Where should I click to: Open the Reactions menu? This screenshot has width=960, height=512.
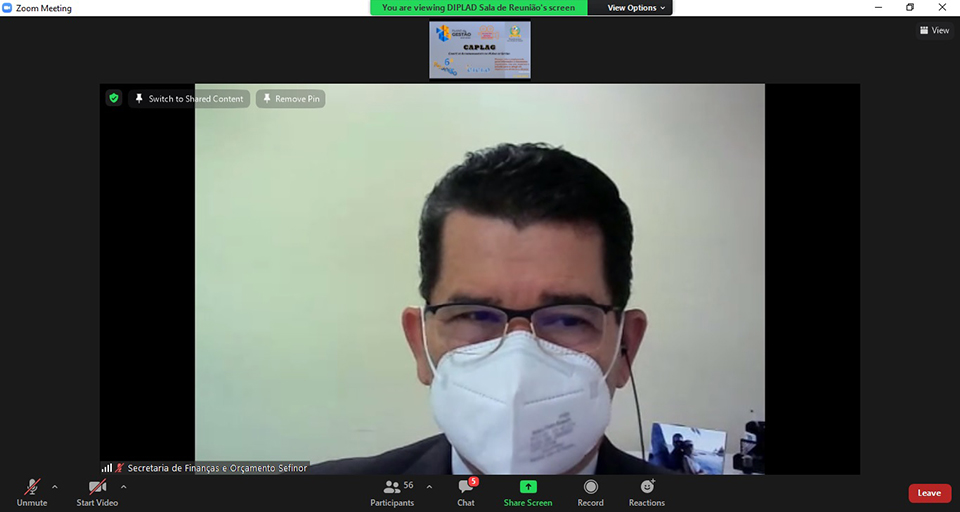647,487
